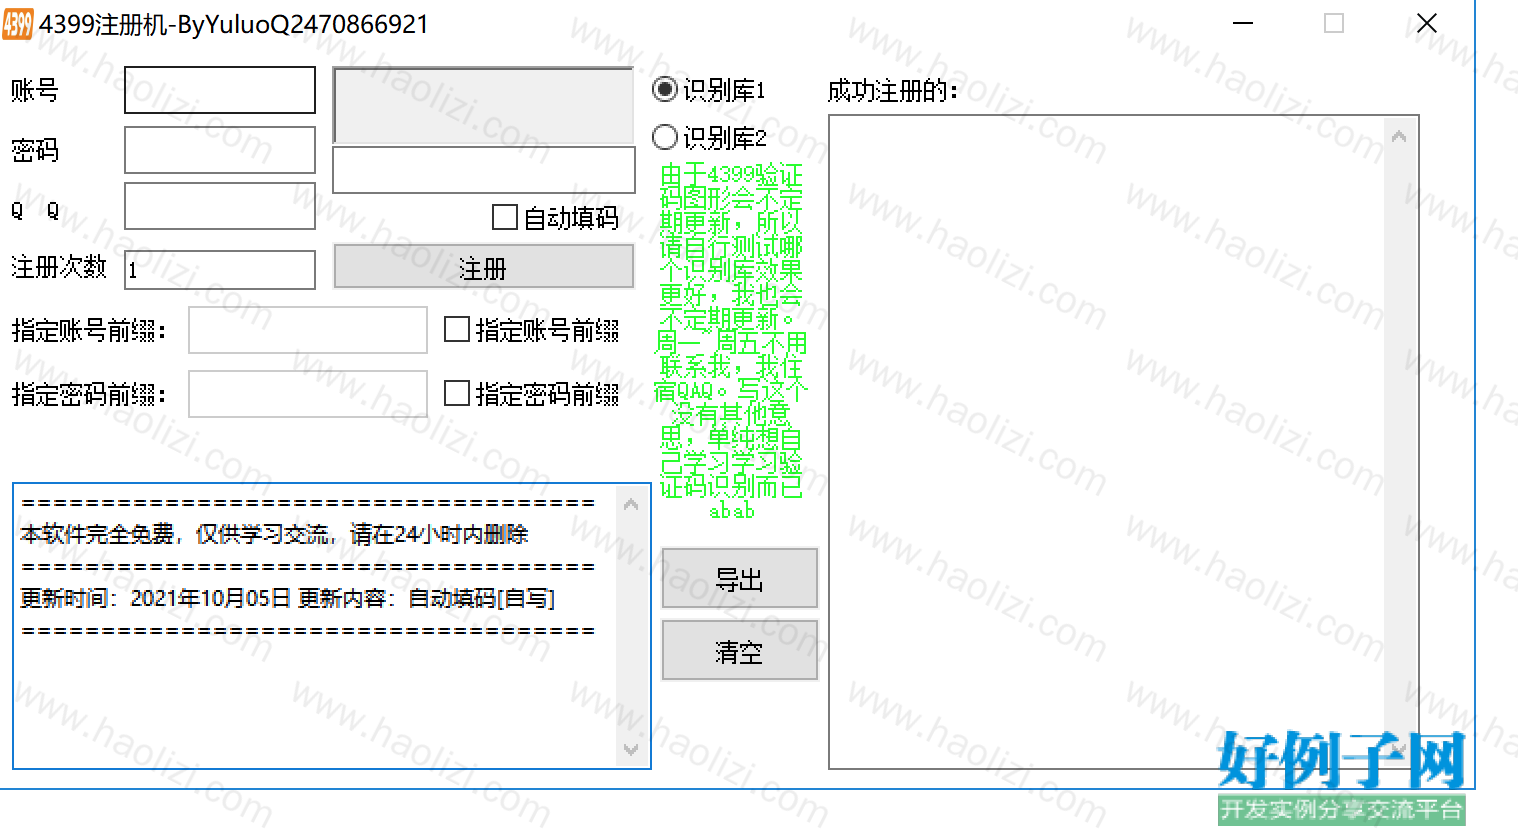Click the 指定密码前缀 text field
The image size is (1518, 836).
308,394
